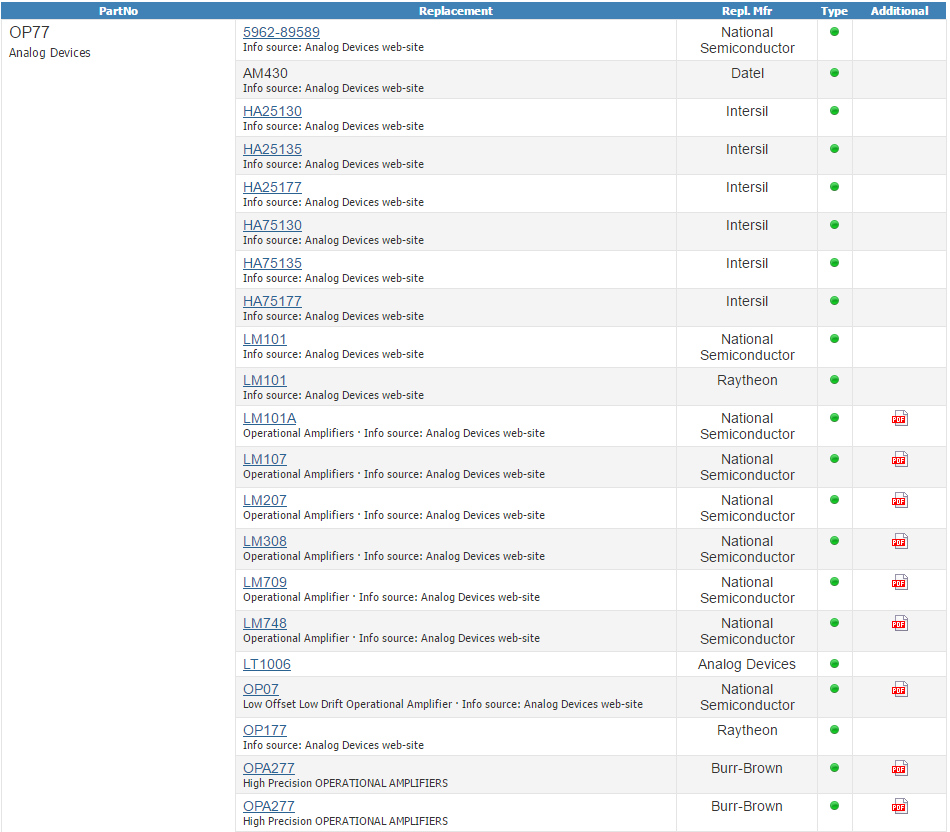
Task: Click the Additional column header
Action: point(899,11)
